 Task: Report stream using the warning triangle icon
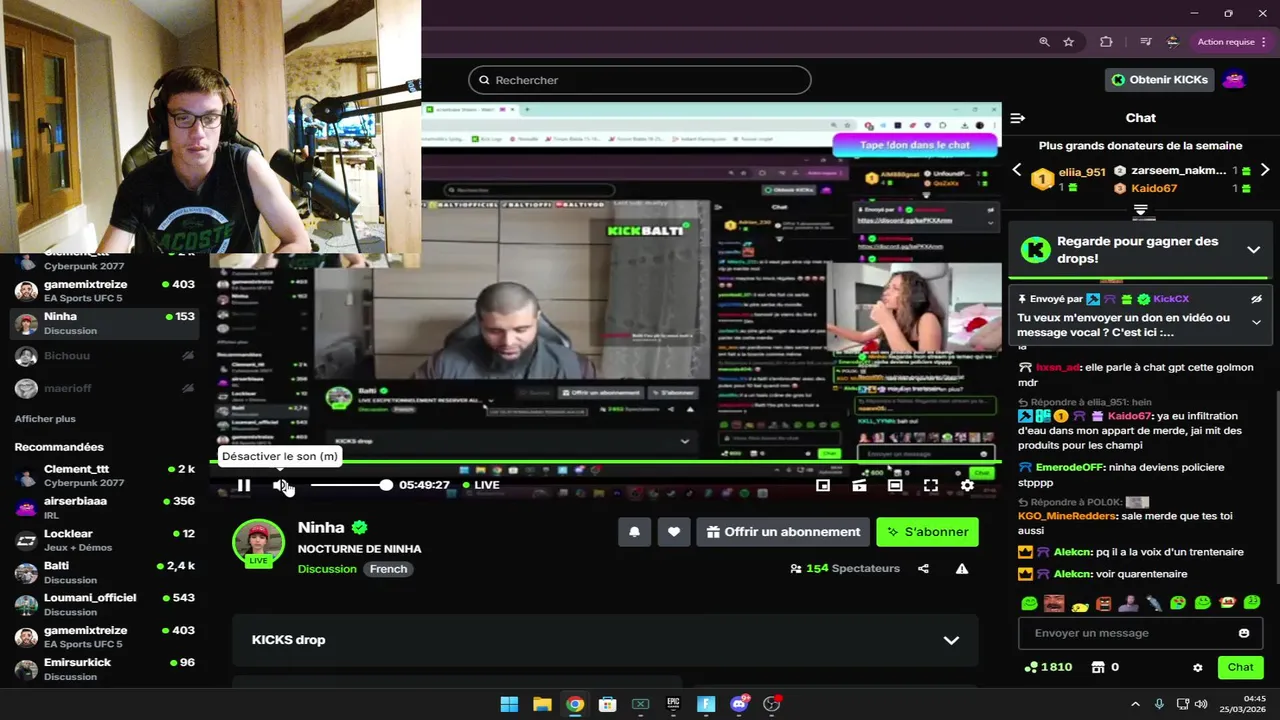962,568
